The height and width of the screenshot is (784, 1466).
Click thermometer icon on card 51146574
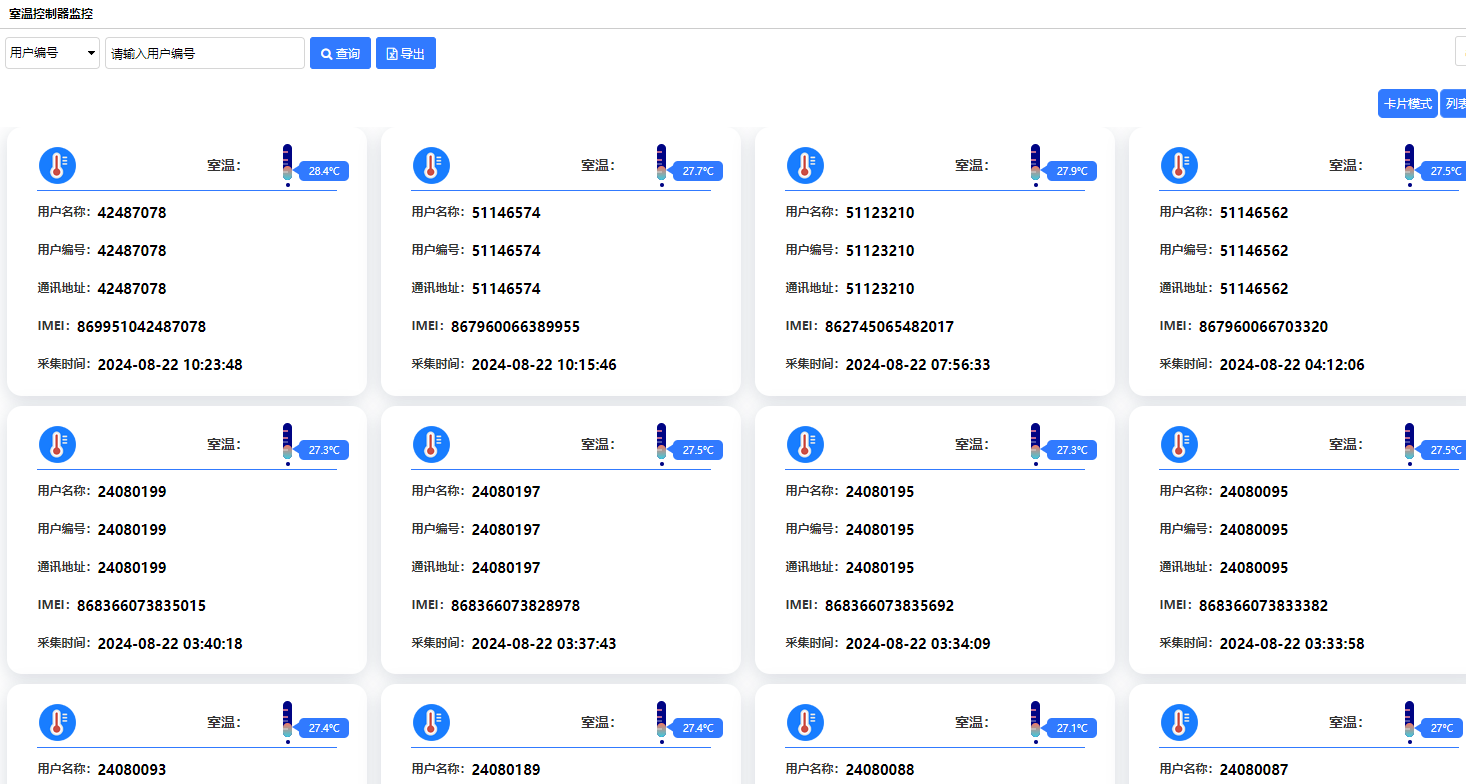coord(431,165)
